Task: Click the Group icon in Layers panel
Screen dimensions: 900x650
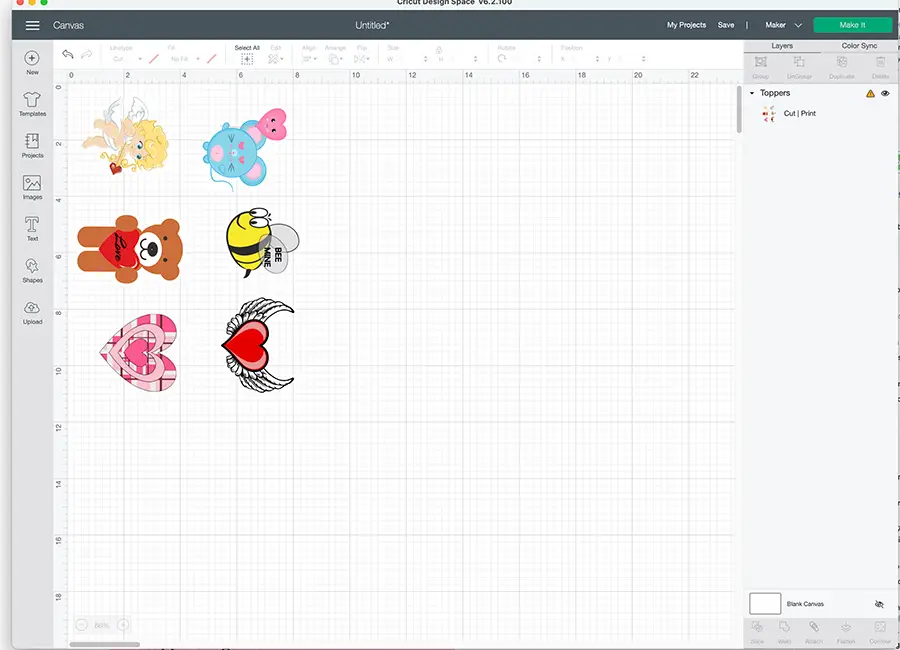Action: point(761,61)
